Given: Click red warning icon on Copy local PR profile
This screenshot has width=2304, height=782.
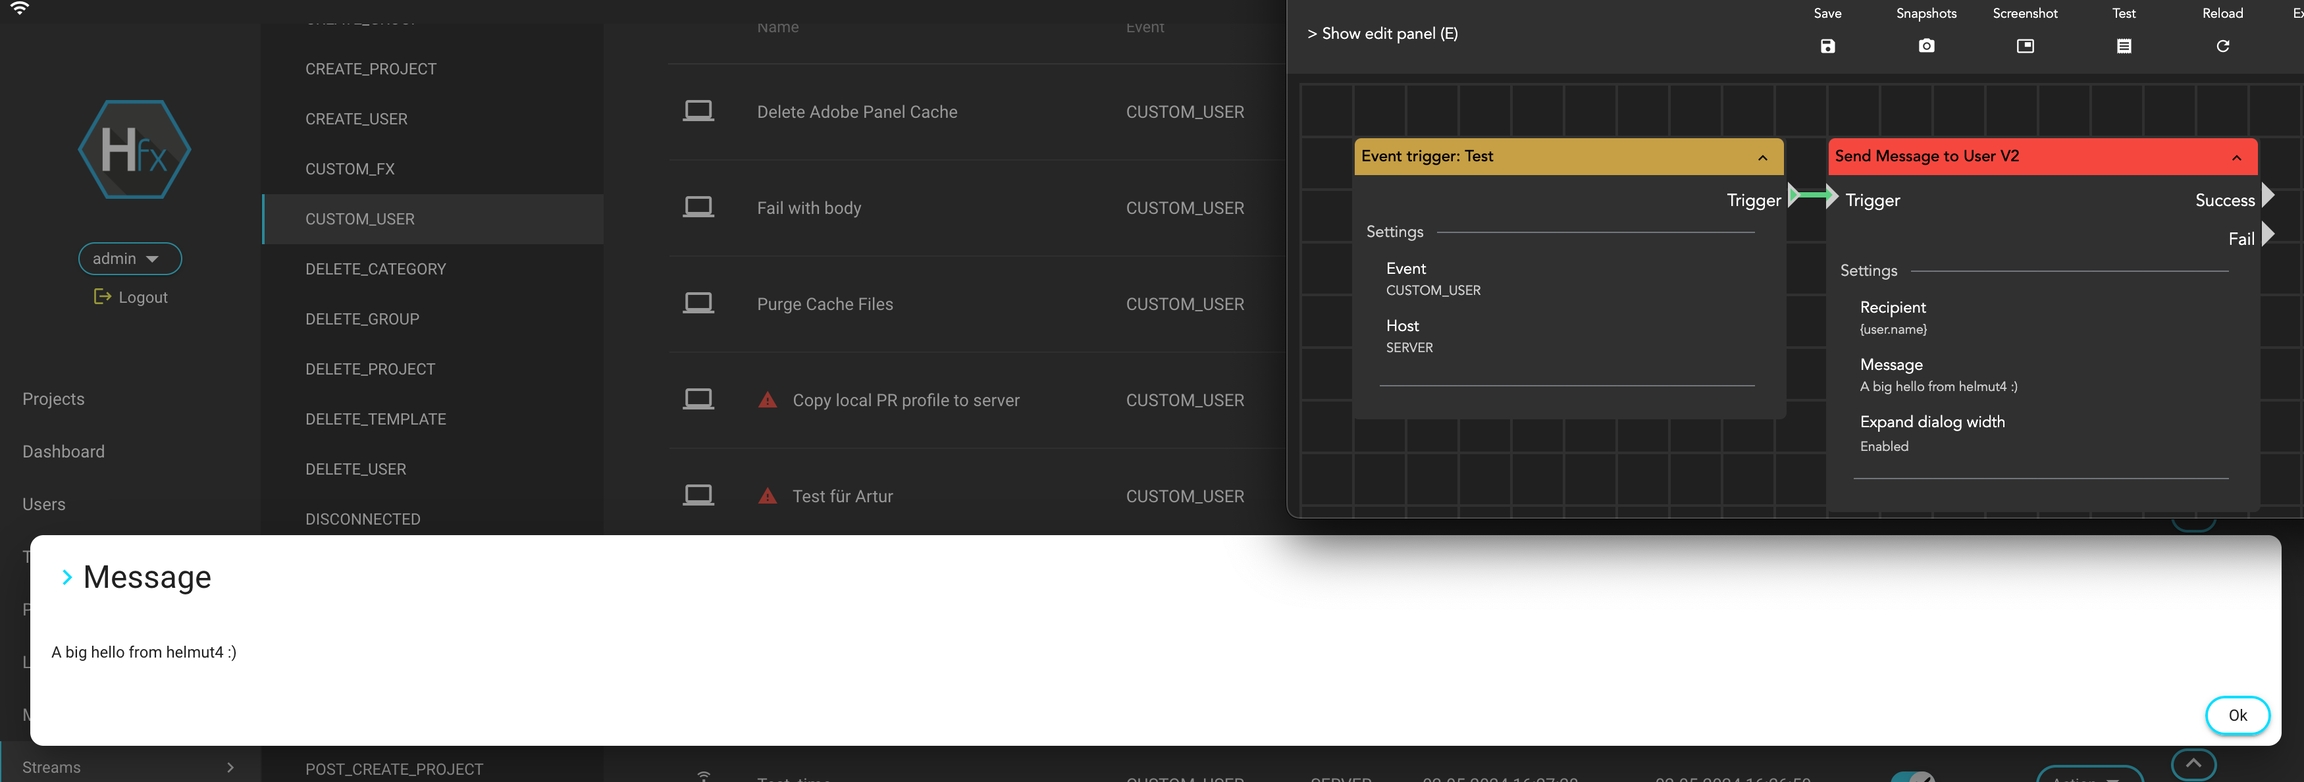Looking at the screenshot, I should (x=767, y=400).
